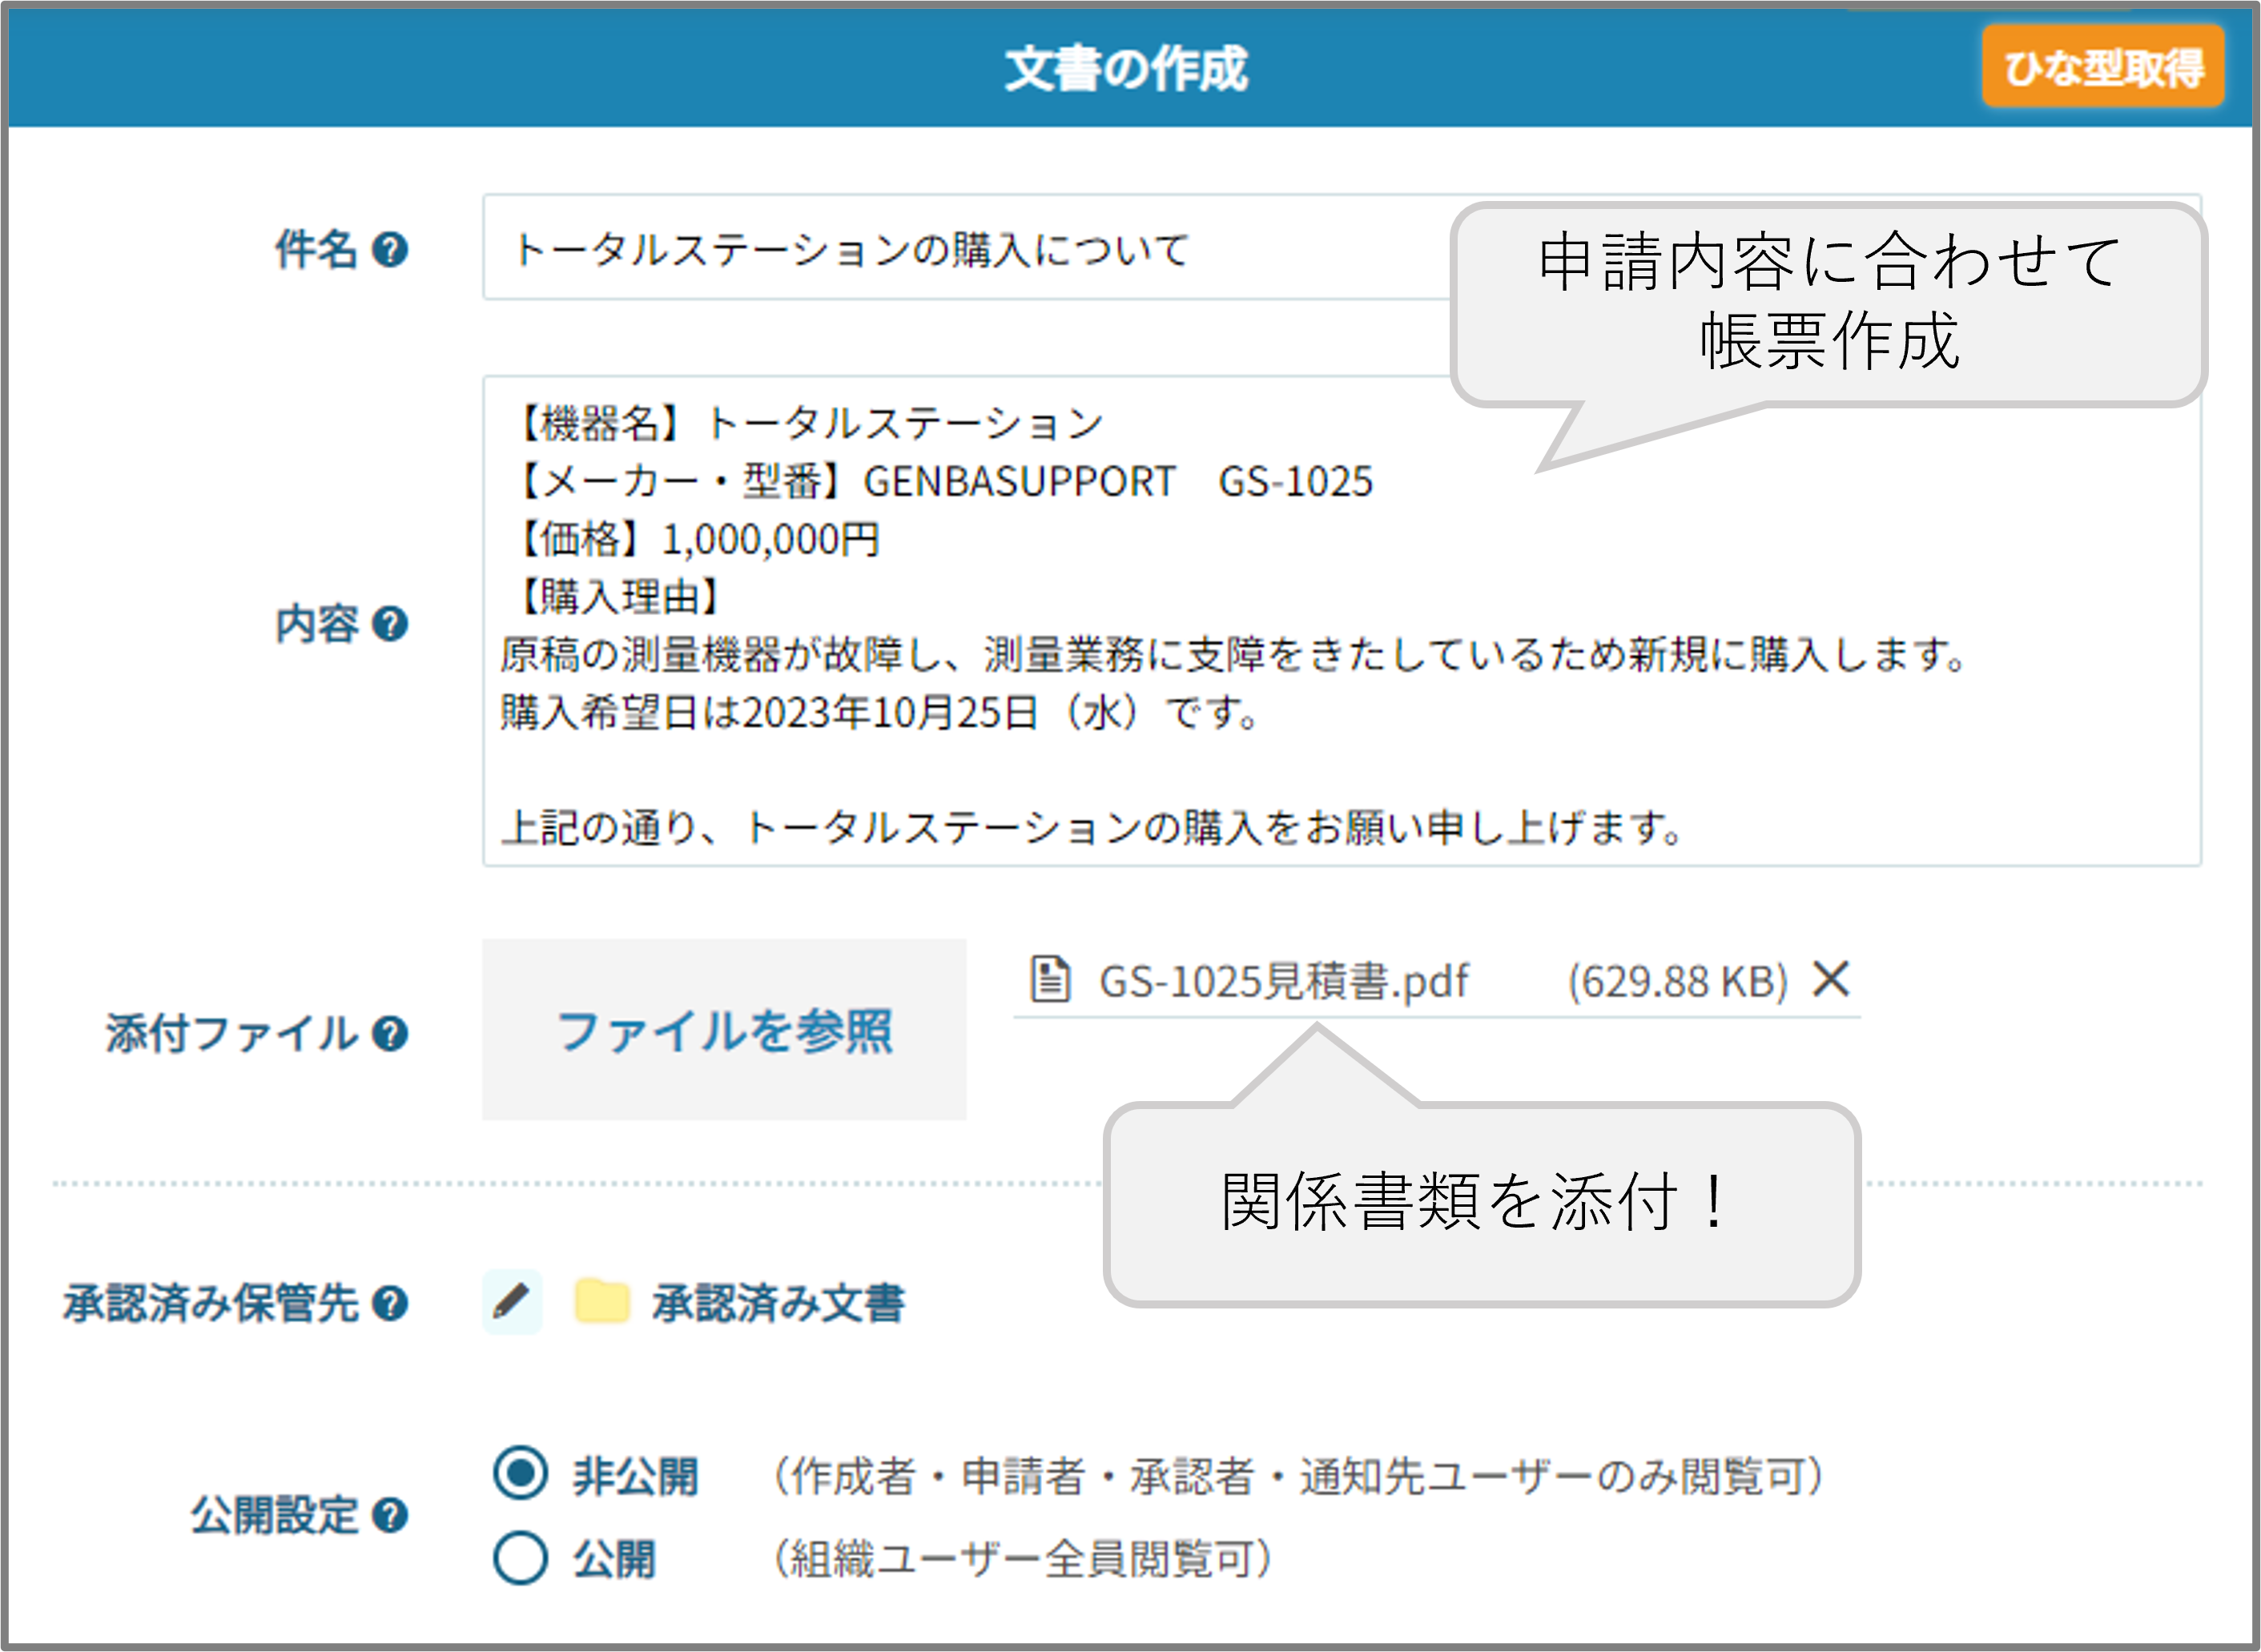2261x1652 pixels.
Task: Open the help icon beside 公開設定
Action: [389, 1515]
